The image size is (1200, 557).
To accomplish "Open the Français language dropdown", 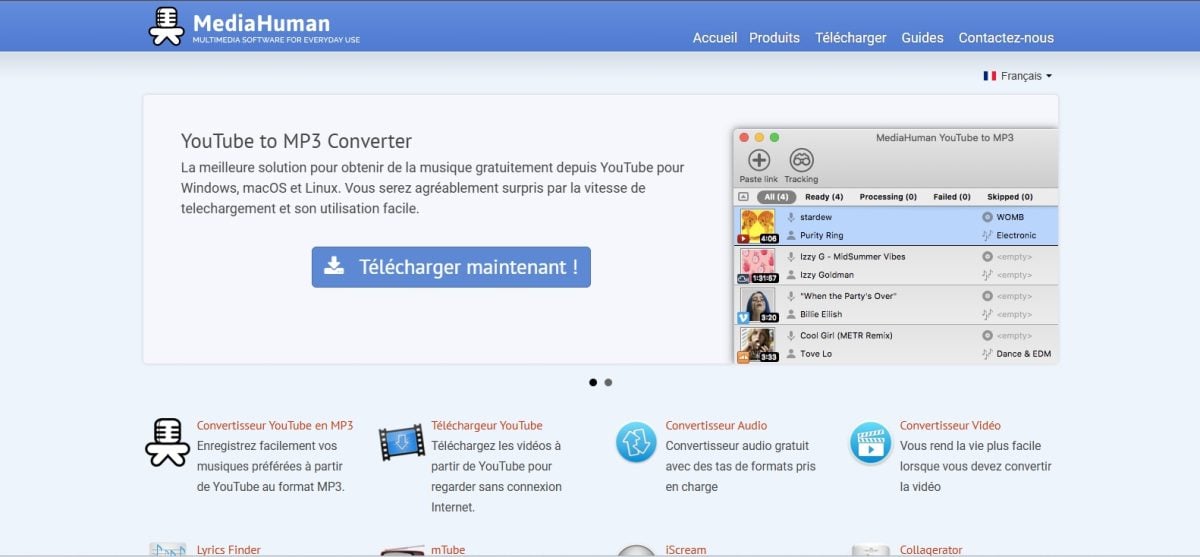I will (1018, 76).
